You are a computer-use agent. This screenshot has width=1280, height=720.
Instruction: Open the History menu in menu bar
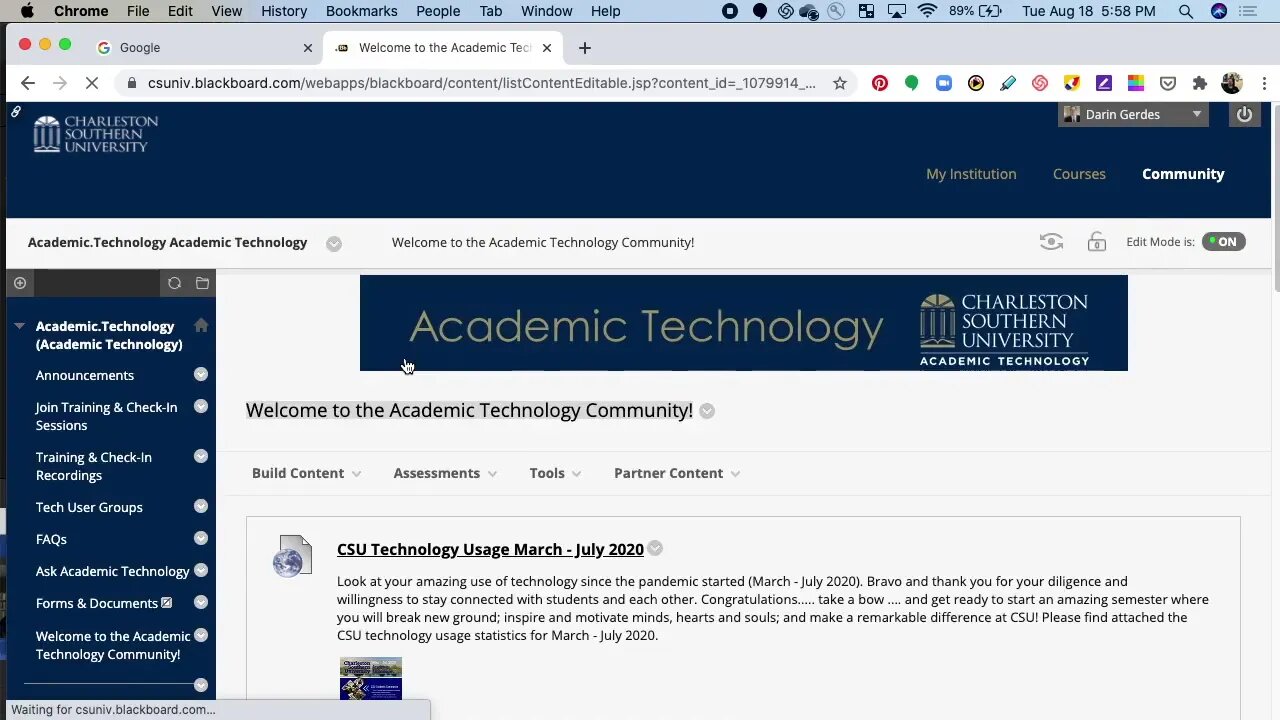pos(284,11)
